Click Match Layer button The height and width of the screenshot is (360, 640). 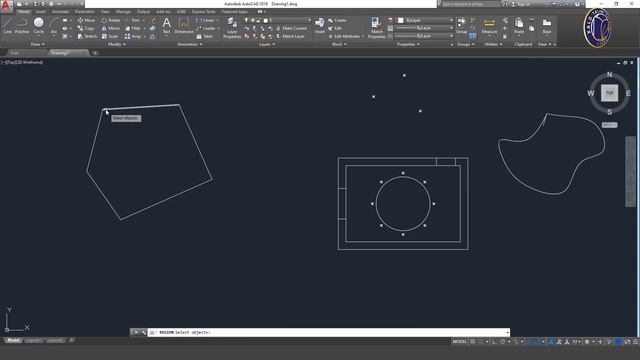[x=290, y=36]
